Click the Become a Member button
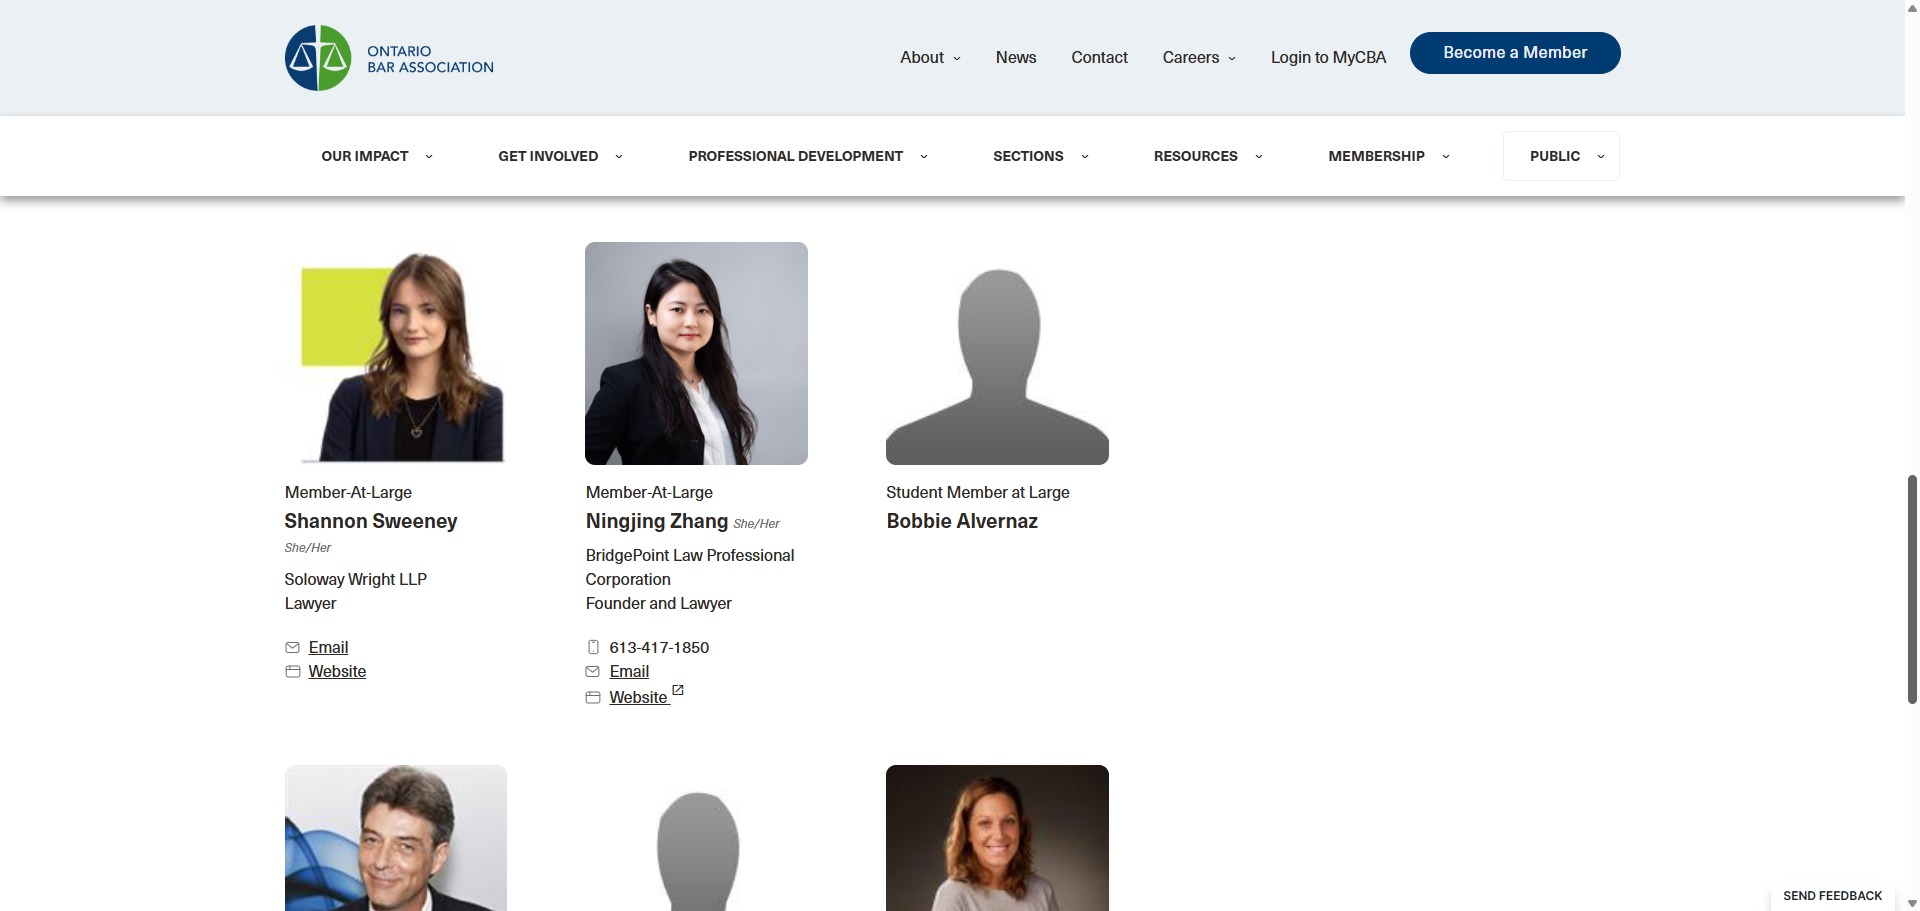The height and width of the screenshot is (911, 1920). click(x=1515, y=53)
